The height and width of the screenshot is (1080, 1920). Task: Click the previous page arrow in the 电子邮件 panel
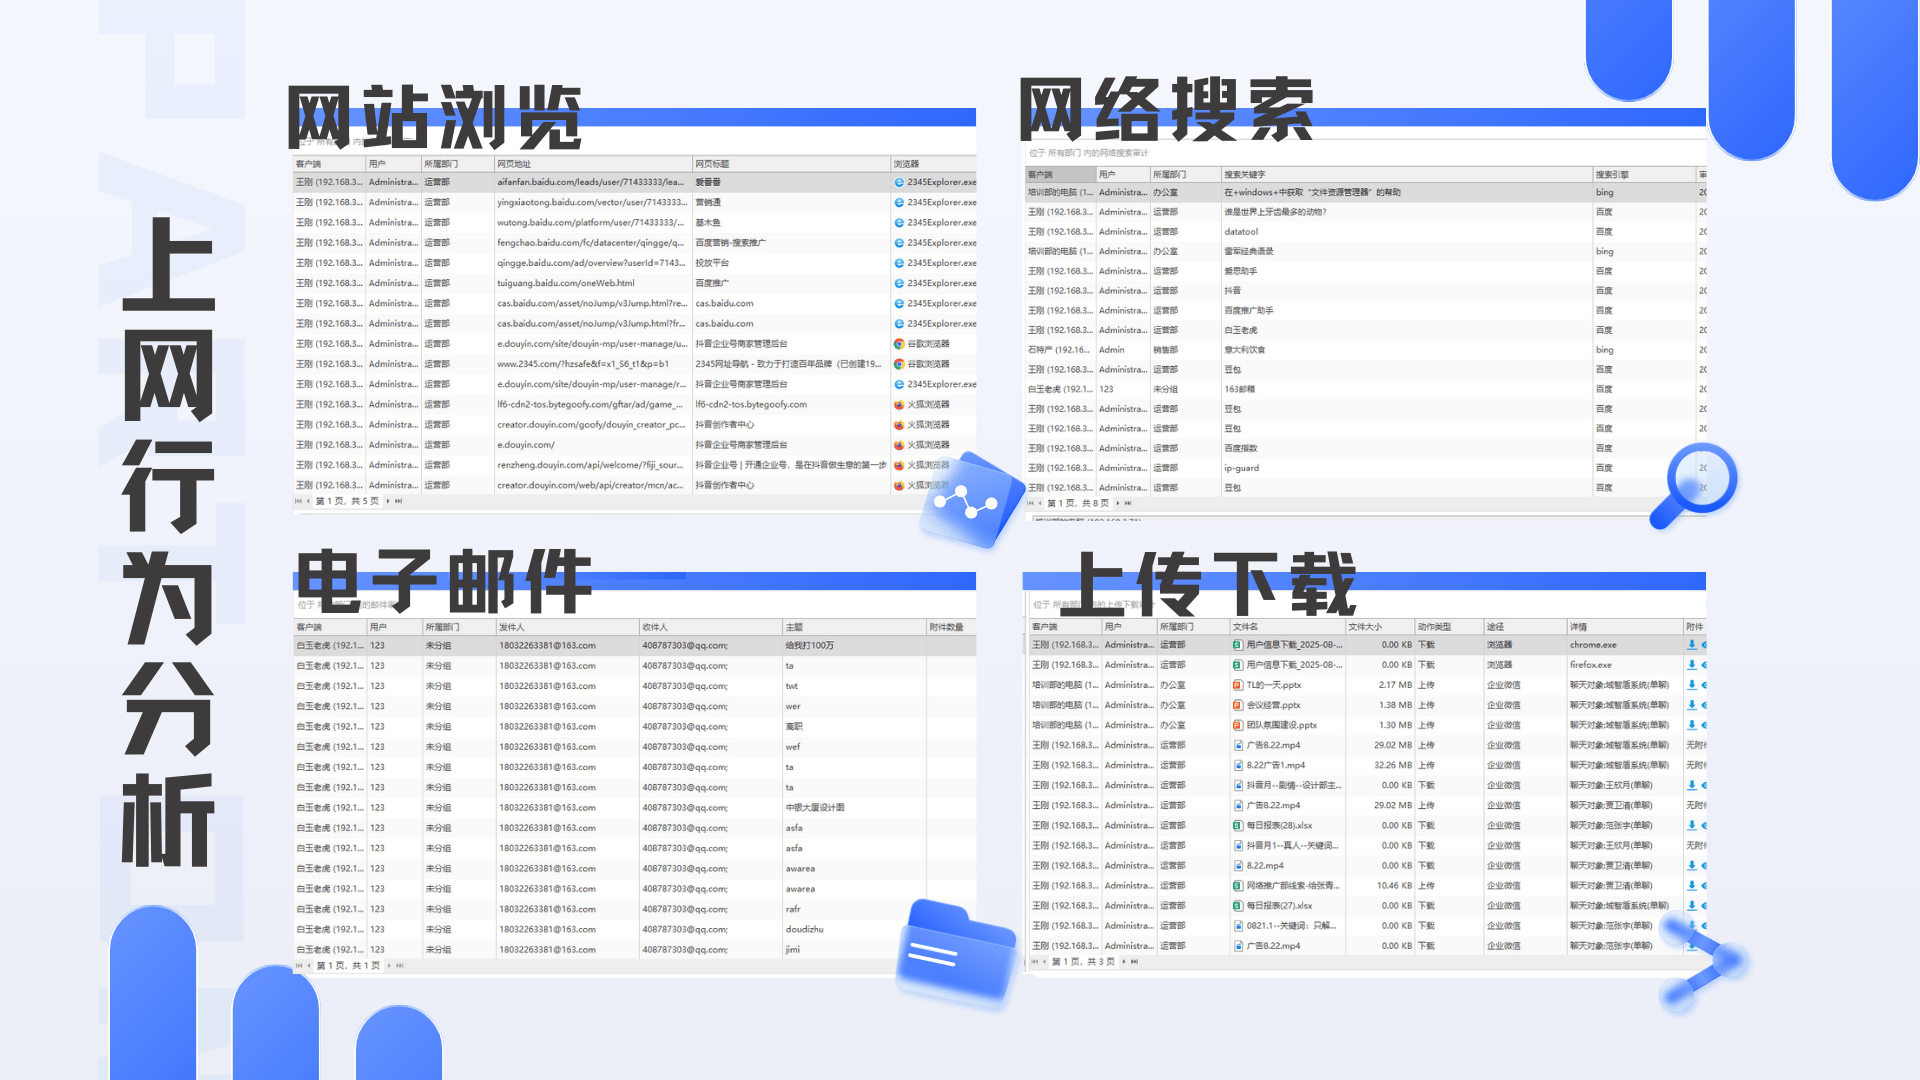(307, 965)
